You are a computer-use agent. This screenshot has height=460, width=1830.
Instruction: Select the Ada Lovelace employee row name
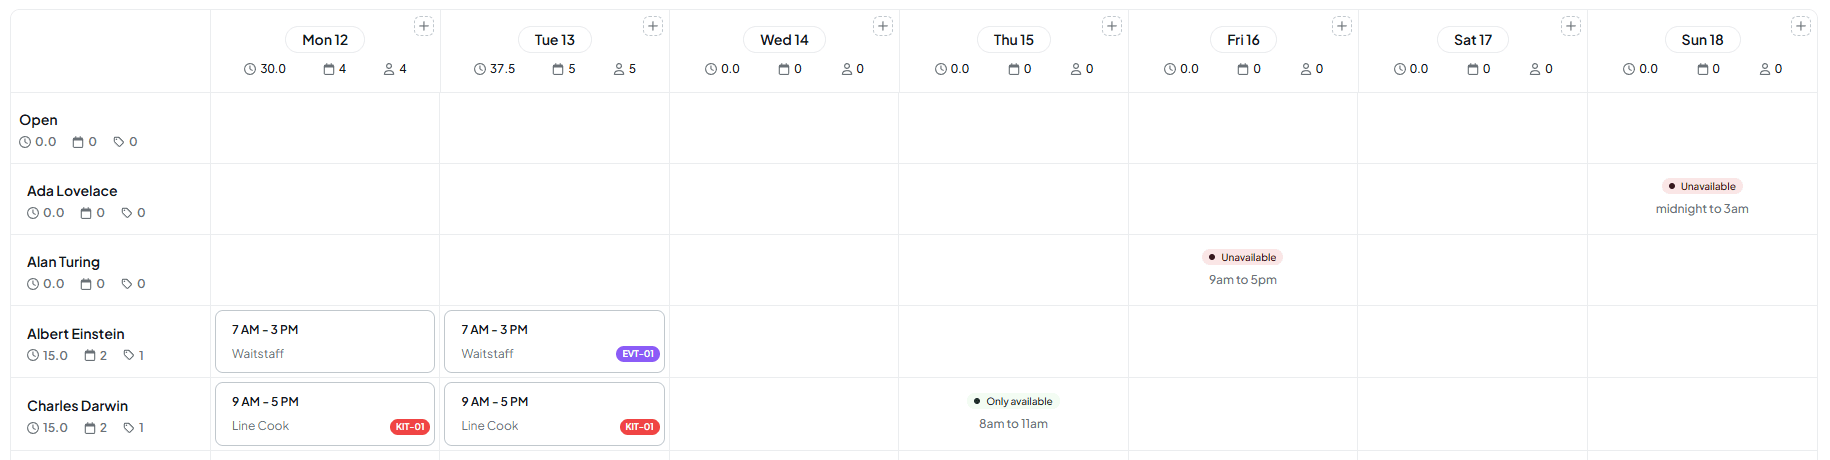click(x=72, y=191)
